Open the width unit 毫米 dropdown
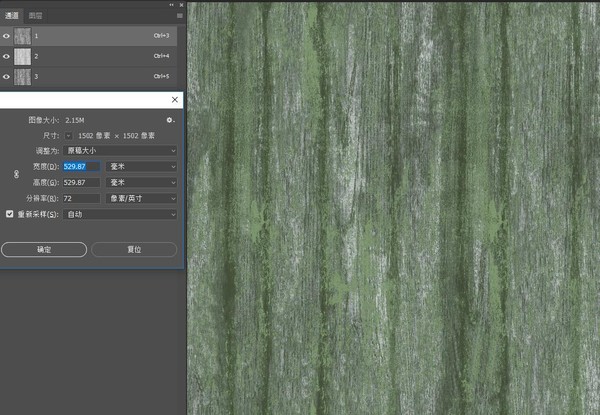Image resolution: width=600 pixels, height=415 pixels. pos(141,166)
